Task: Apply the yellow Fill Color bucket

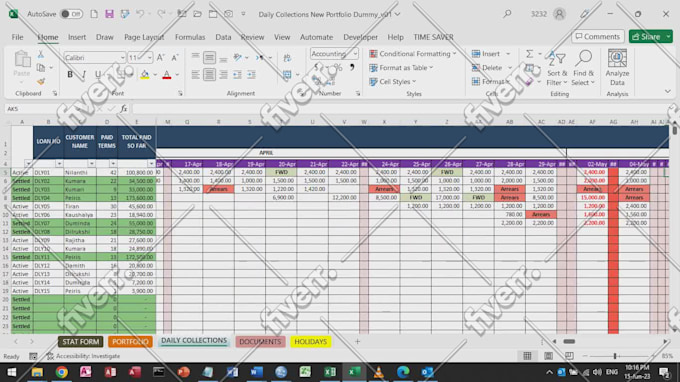Action: [x=145, y=75]
